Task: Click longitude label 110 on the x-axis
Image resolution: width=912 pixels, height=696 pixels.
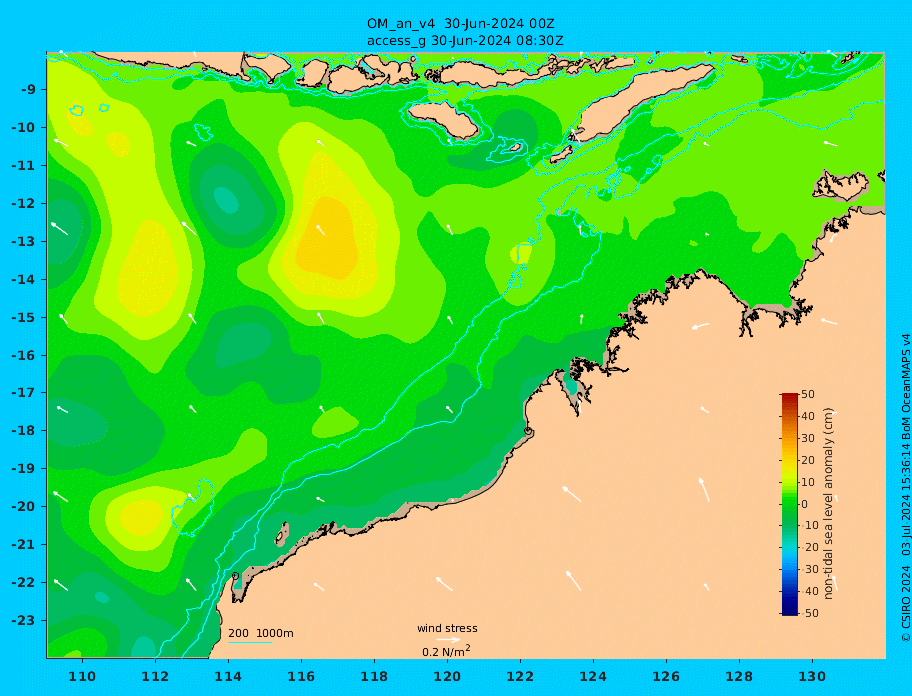Action: pyautogui.click(x=83, y=677)
